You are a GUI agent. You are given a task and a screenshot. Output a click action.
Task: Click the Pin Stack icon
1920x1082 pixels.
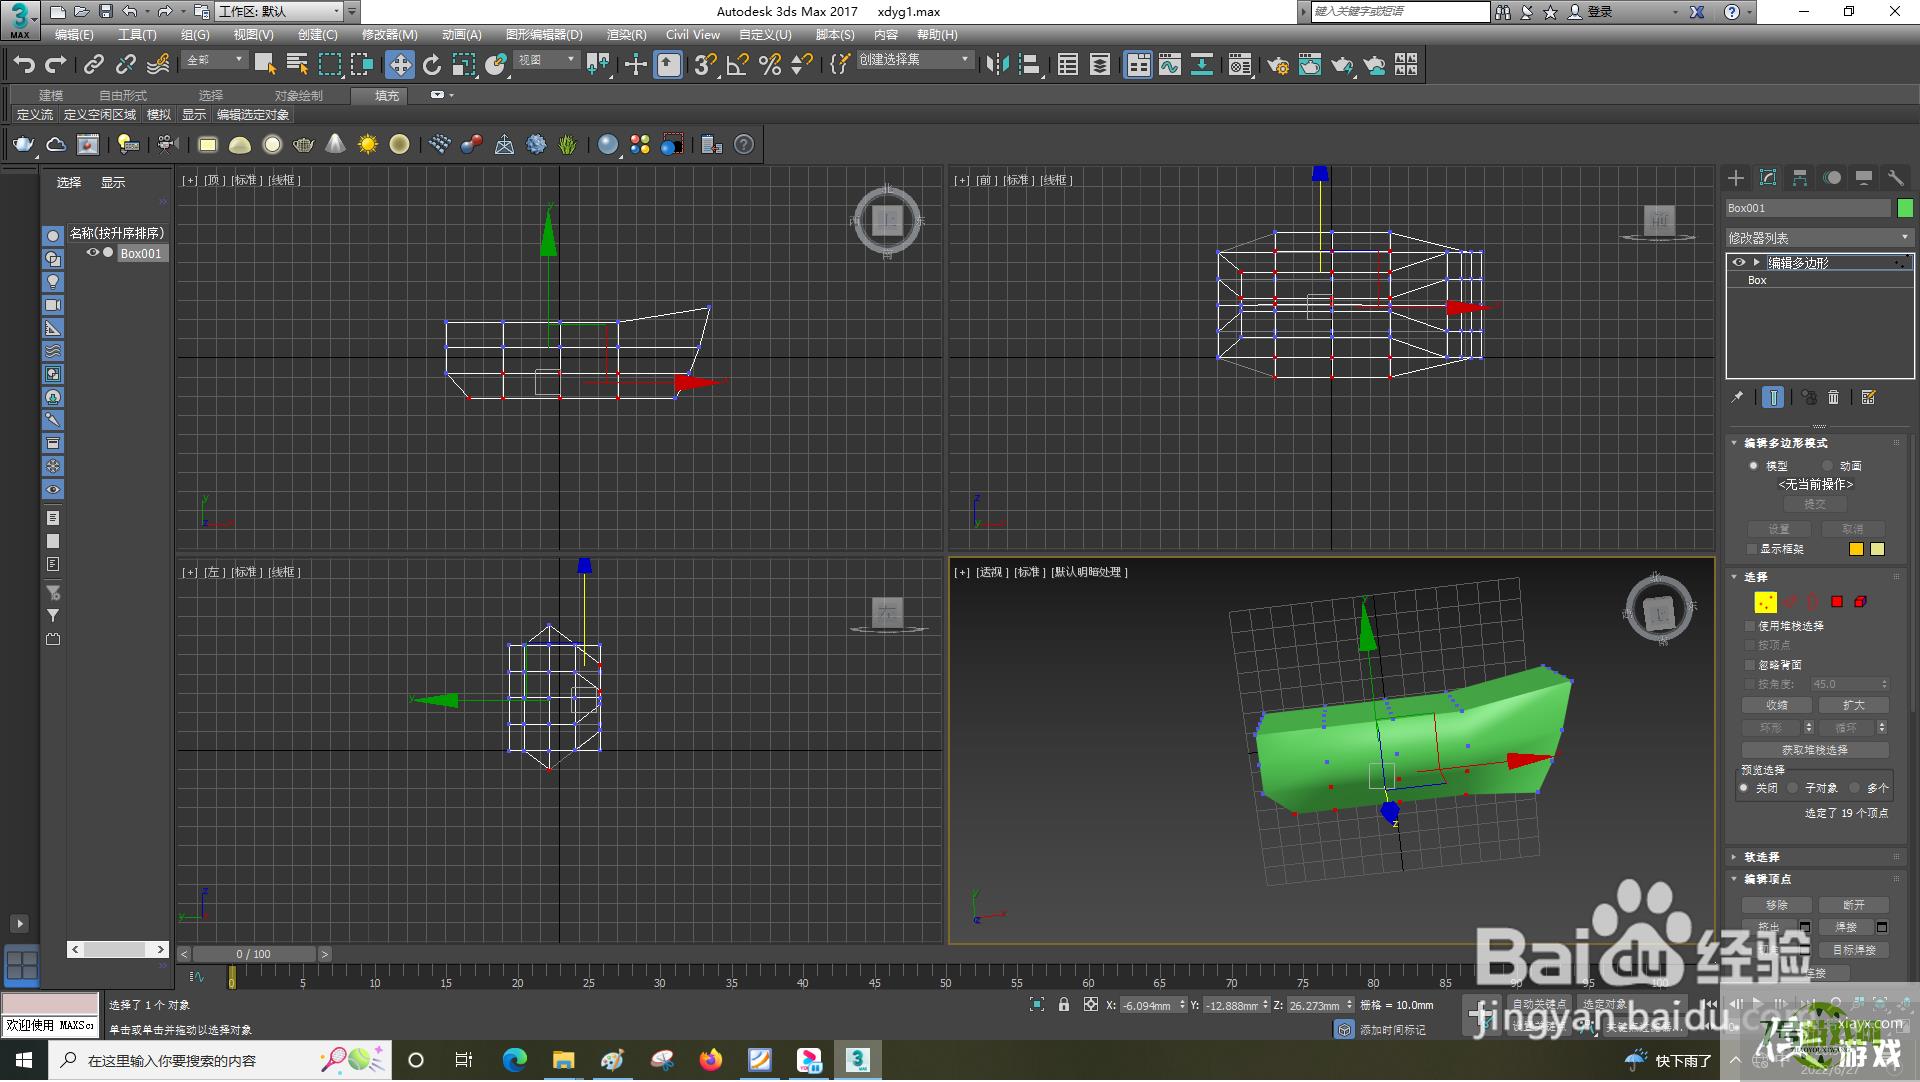1738,397
